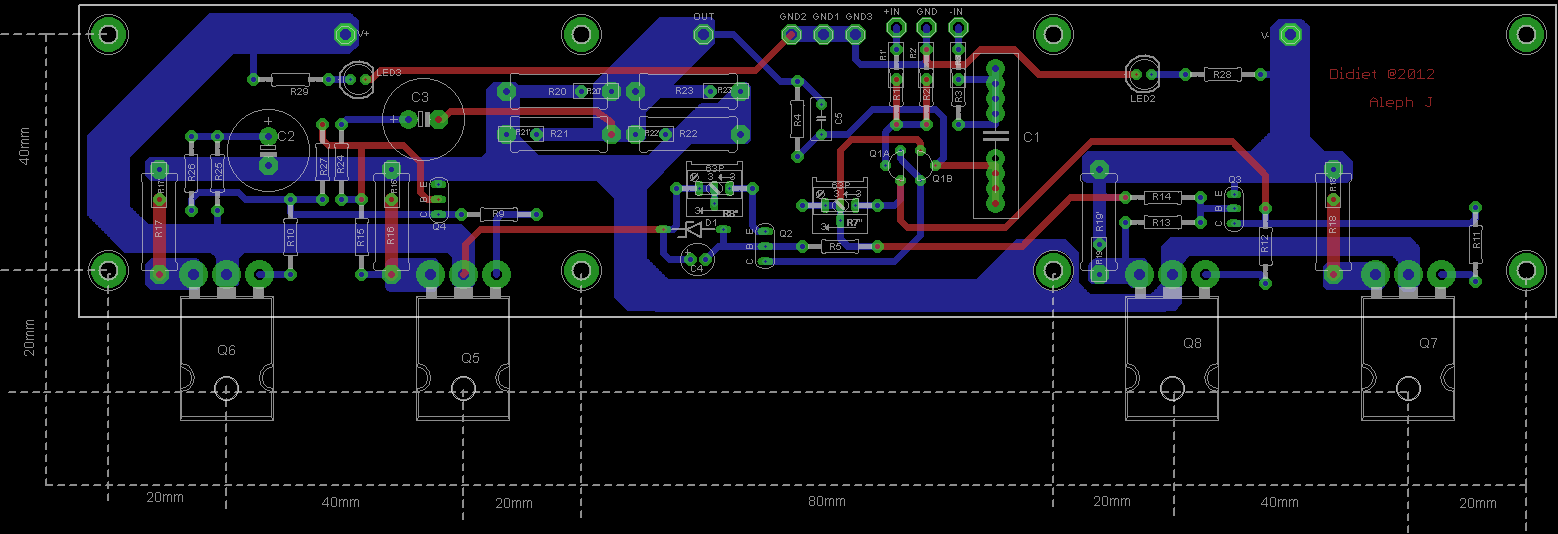This screenshot has width=1558, height=534.
Task: Select the Q2 transistor
Action: [x=765, y=245]
